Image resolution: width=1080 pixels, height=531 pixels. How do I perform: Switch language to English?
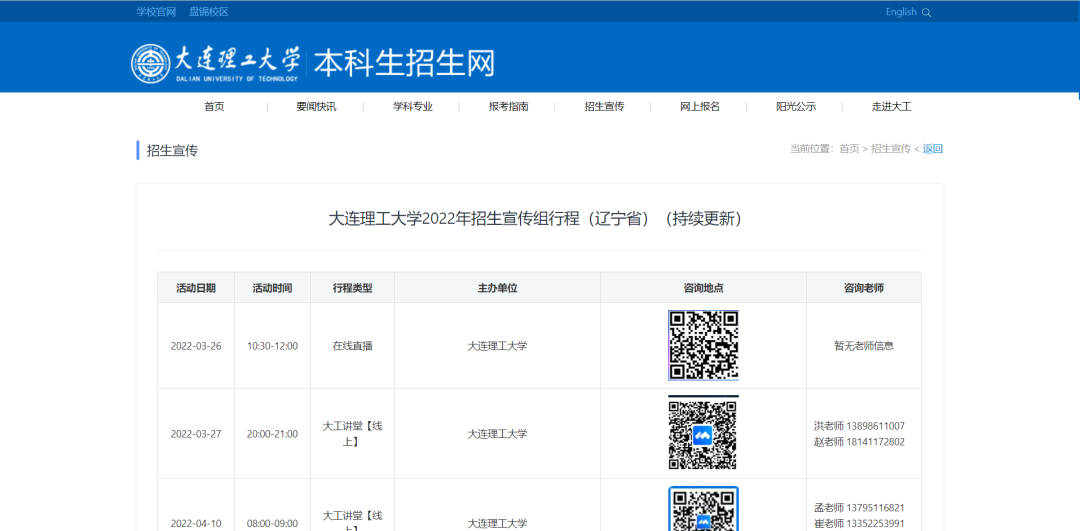coord(901,12)
